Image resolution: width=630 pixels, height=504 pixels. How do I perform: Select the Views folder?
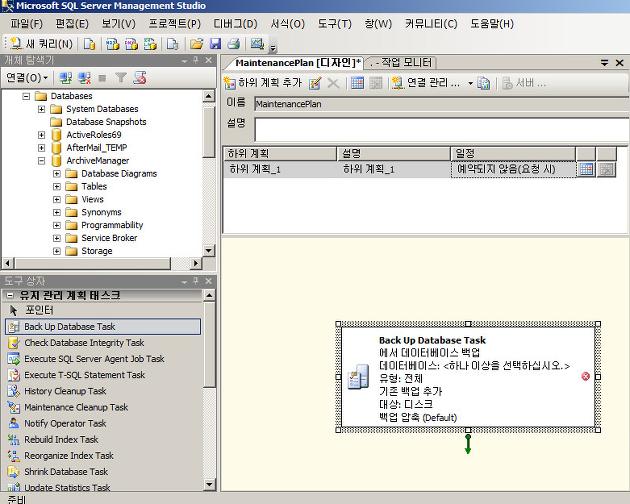point(92,199)
